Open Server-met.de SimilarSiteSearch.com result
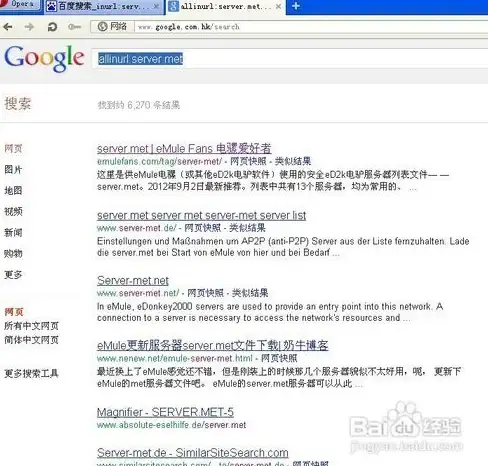The image size is (488, 466). pyautogui.click(x=193, y=453)
